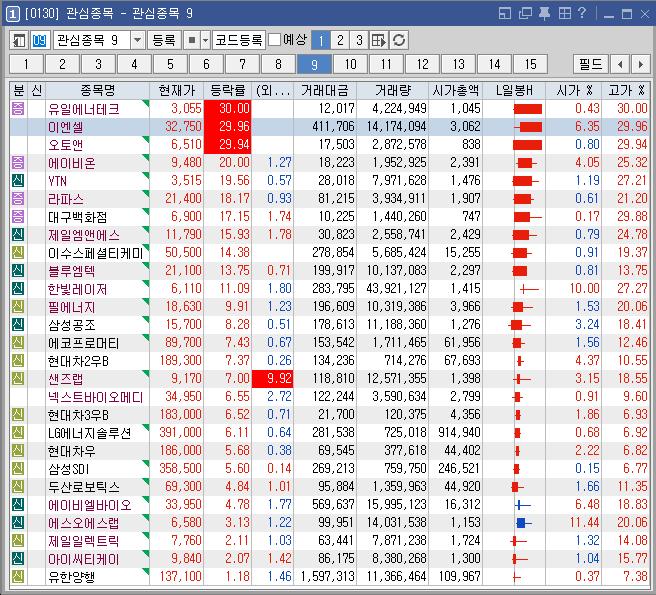This screenshot has height=595, width=656.
Task: Click the 신 badge in 삼성공조 row
Action: pyautogui.click(x=18, y=325)
